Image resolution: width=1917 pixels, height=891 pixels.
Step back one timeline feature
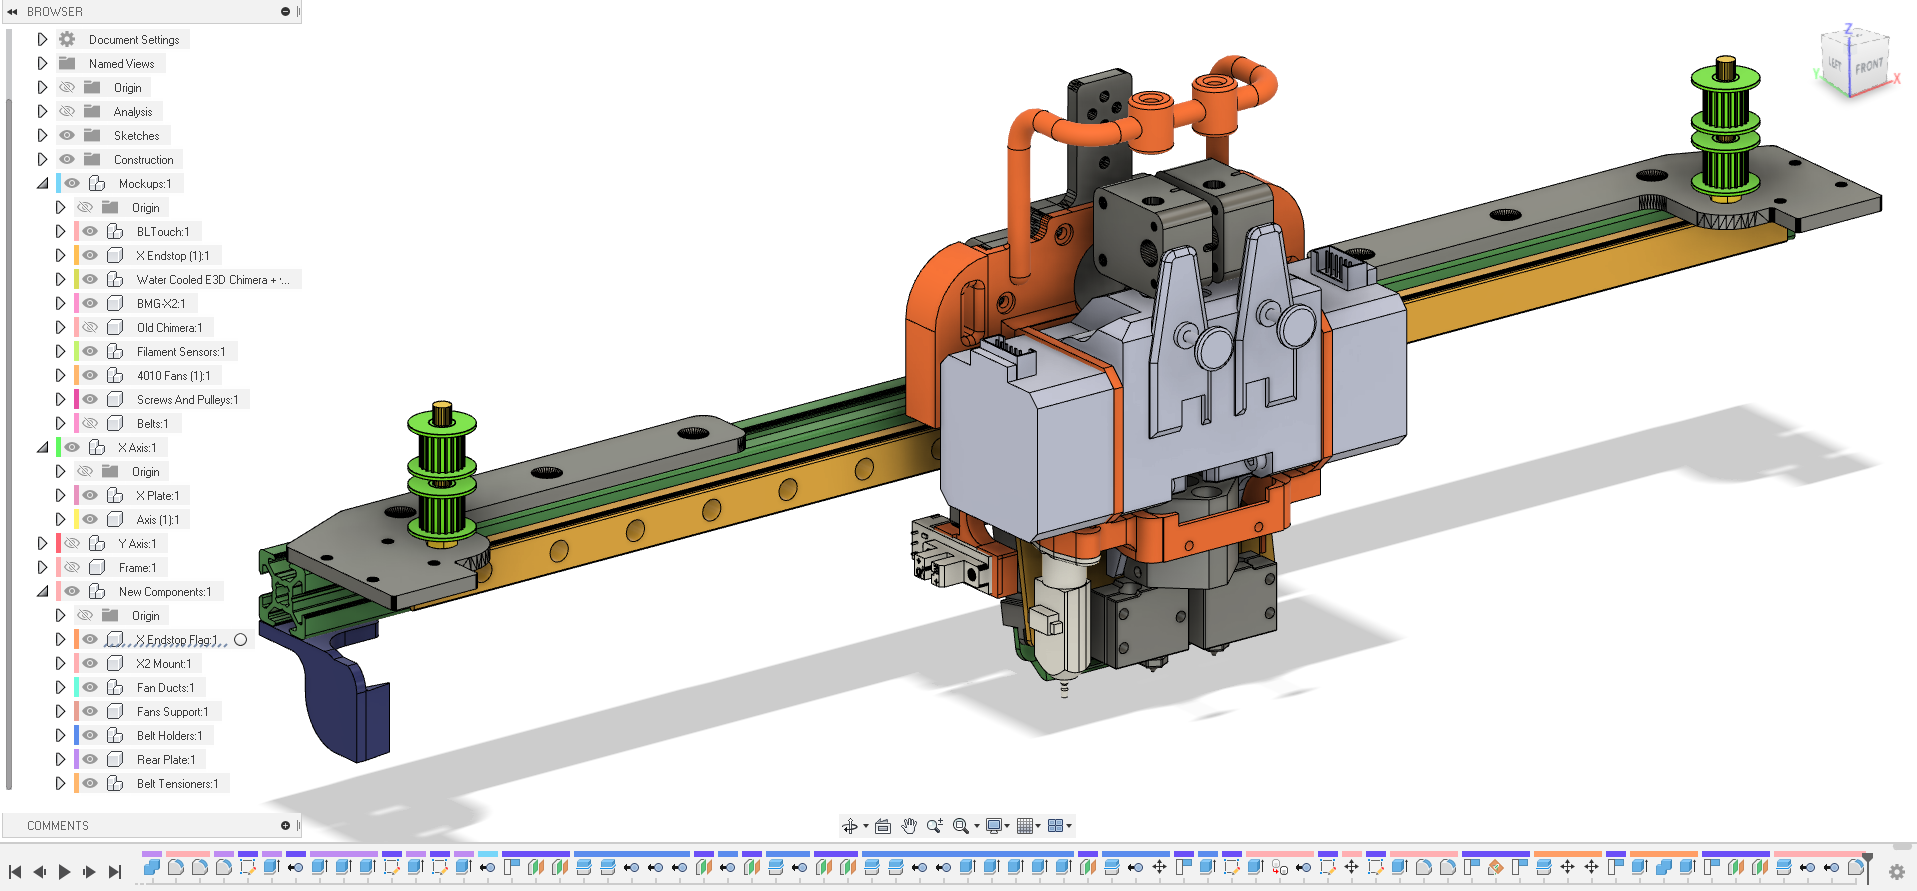[x=40, y=872]
